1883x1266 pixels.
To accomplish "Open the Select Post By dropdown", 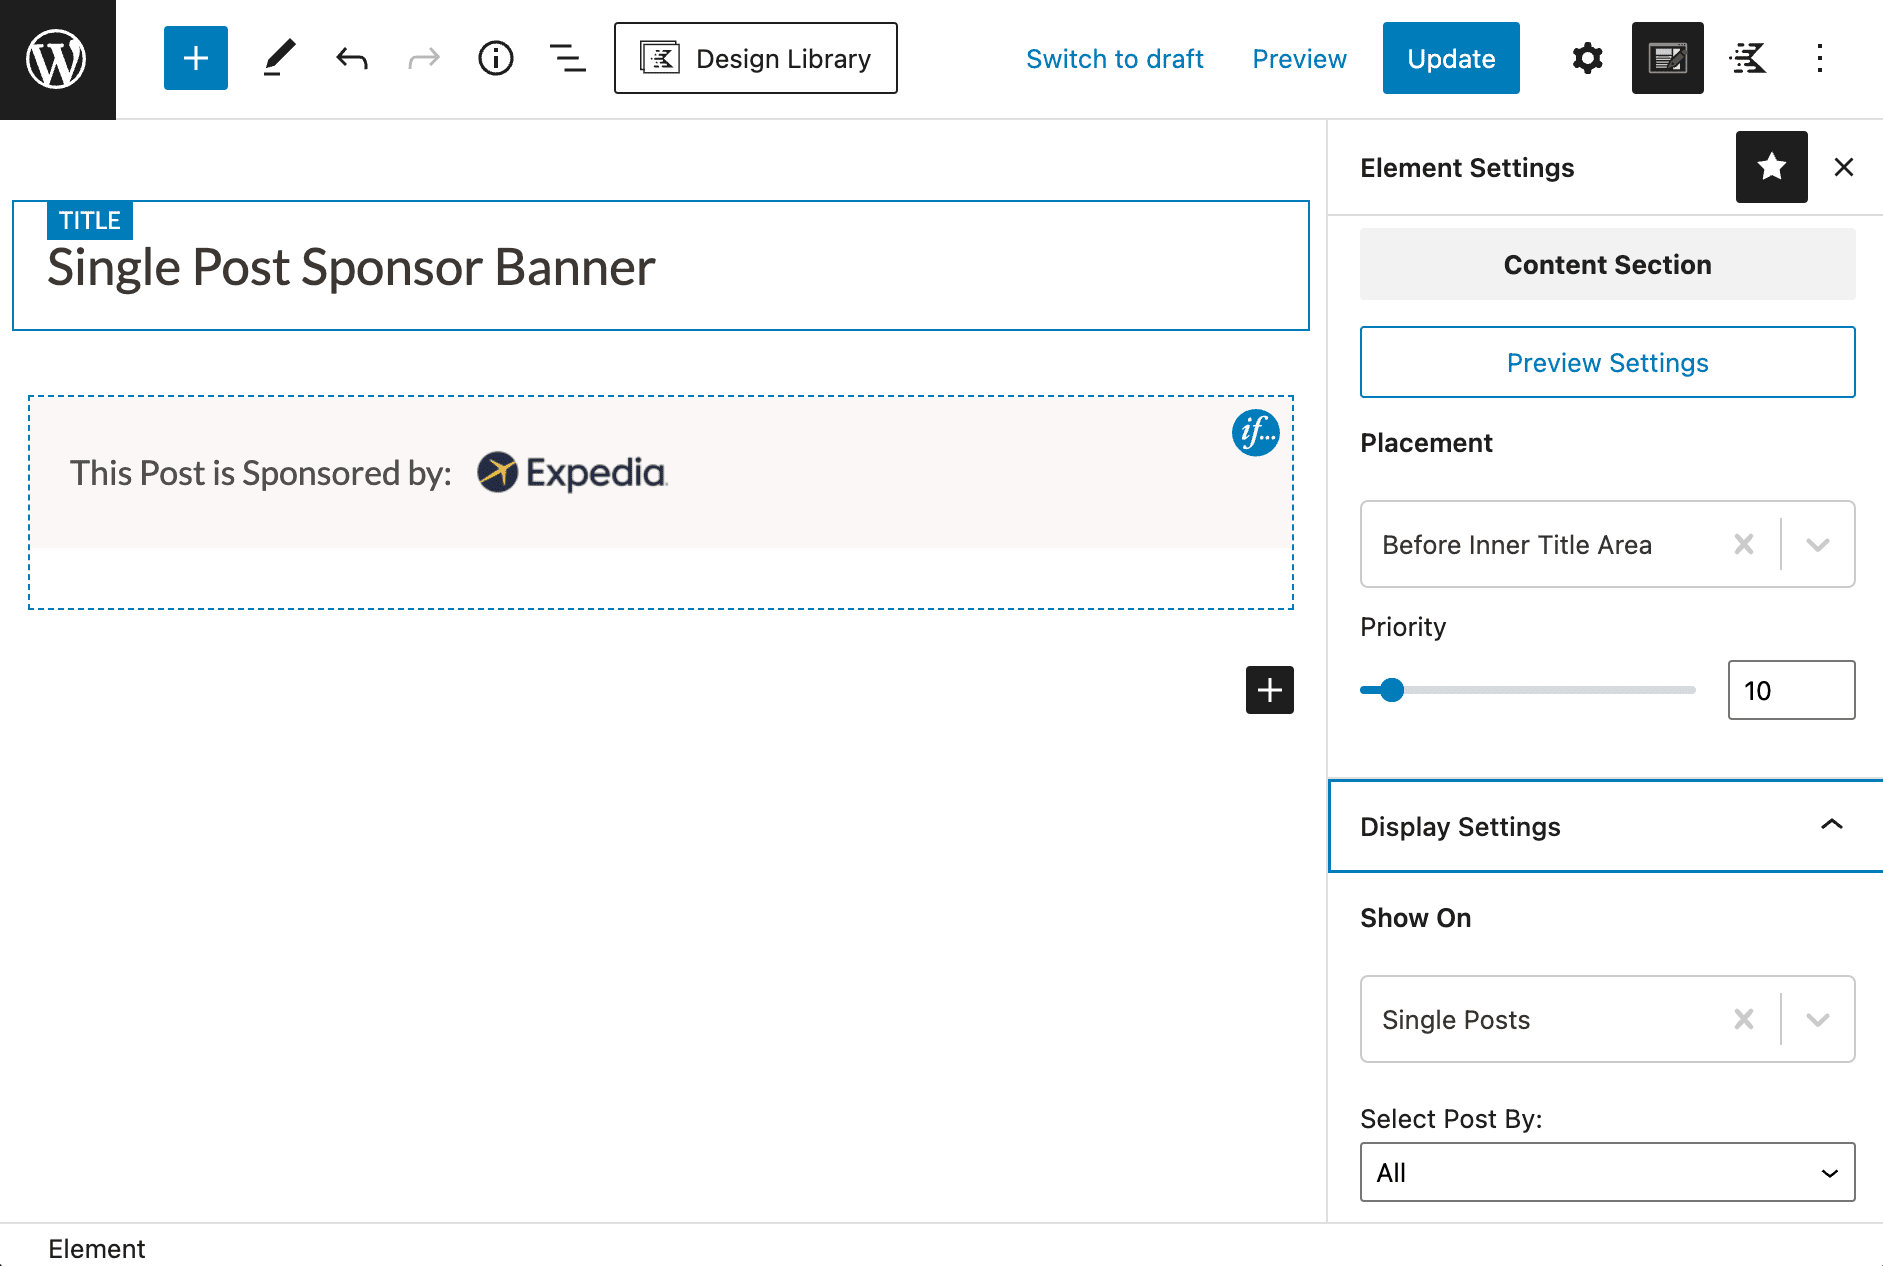I will point(1606,1172).
